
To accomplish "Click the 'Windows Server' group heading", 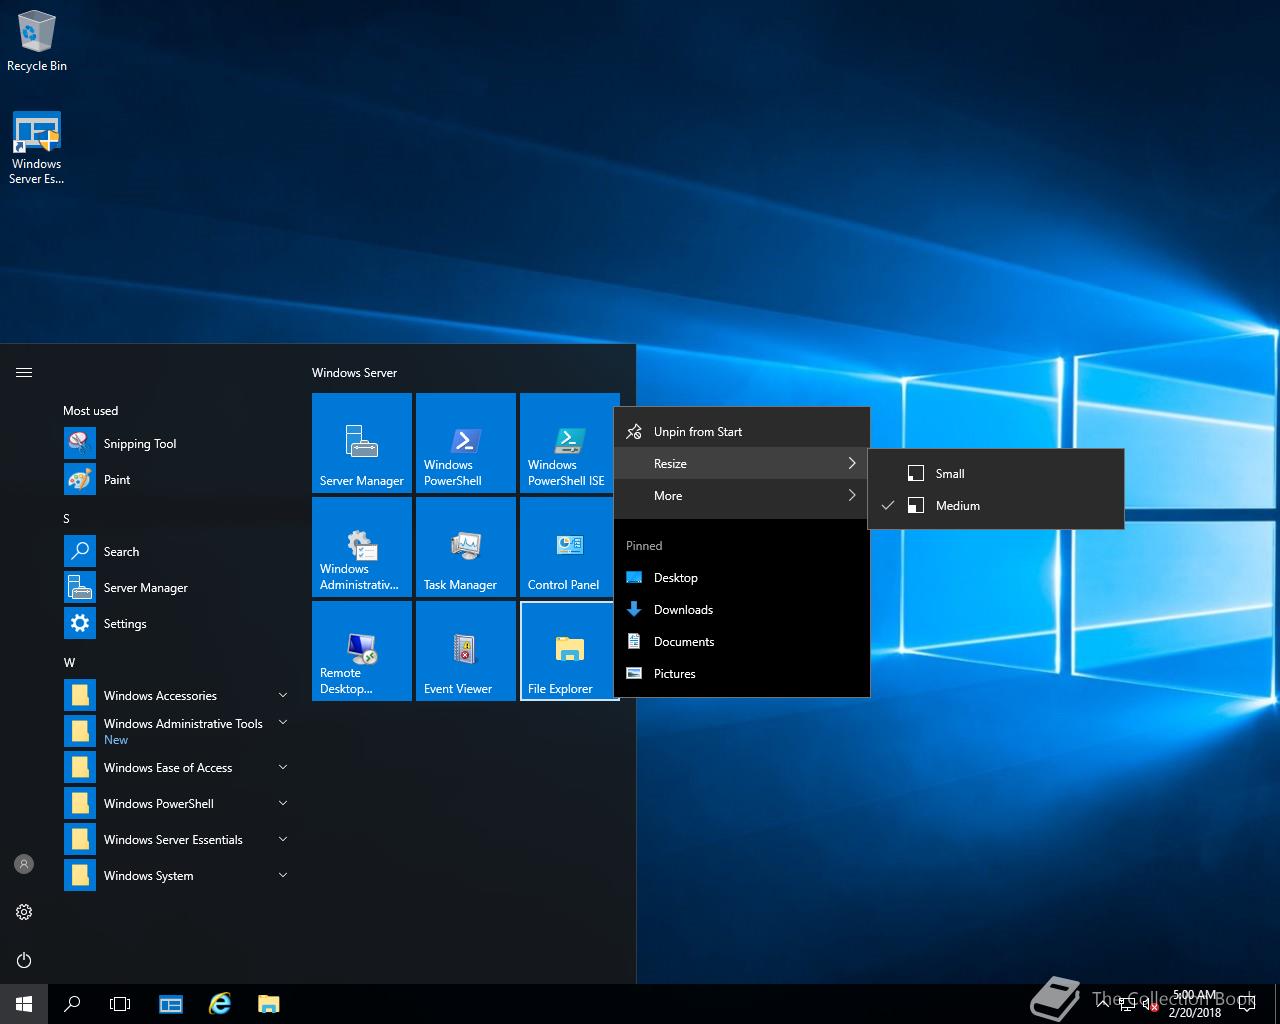I will pos(354,373).
